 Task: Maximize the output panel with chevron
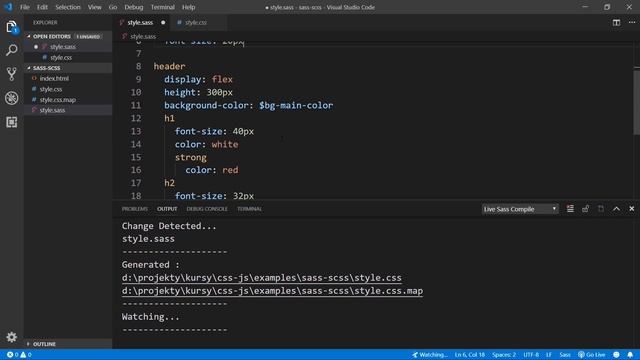tap(616, 209)
